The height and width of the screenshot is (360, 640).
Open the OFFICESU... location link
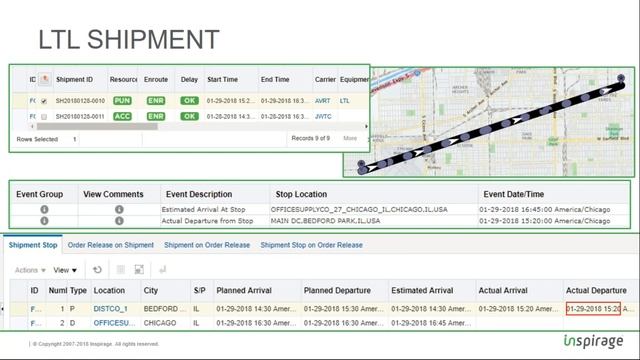(114, 323)
